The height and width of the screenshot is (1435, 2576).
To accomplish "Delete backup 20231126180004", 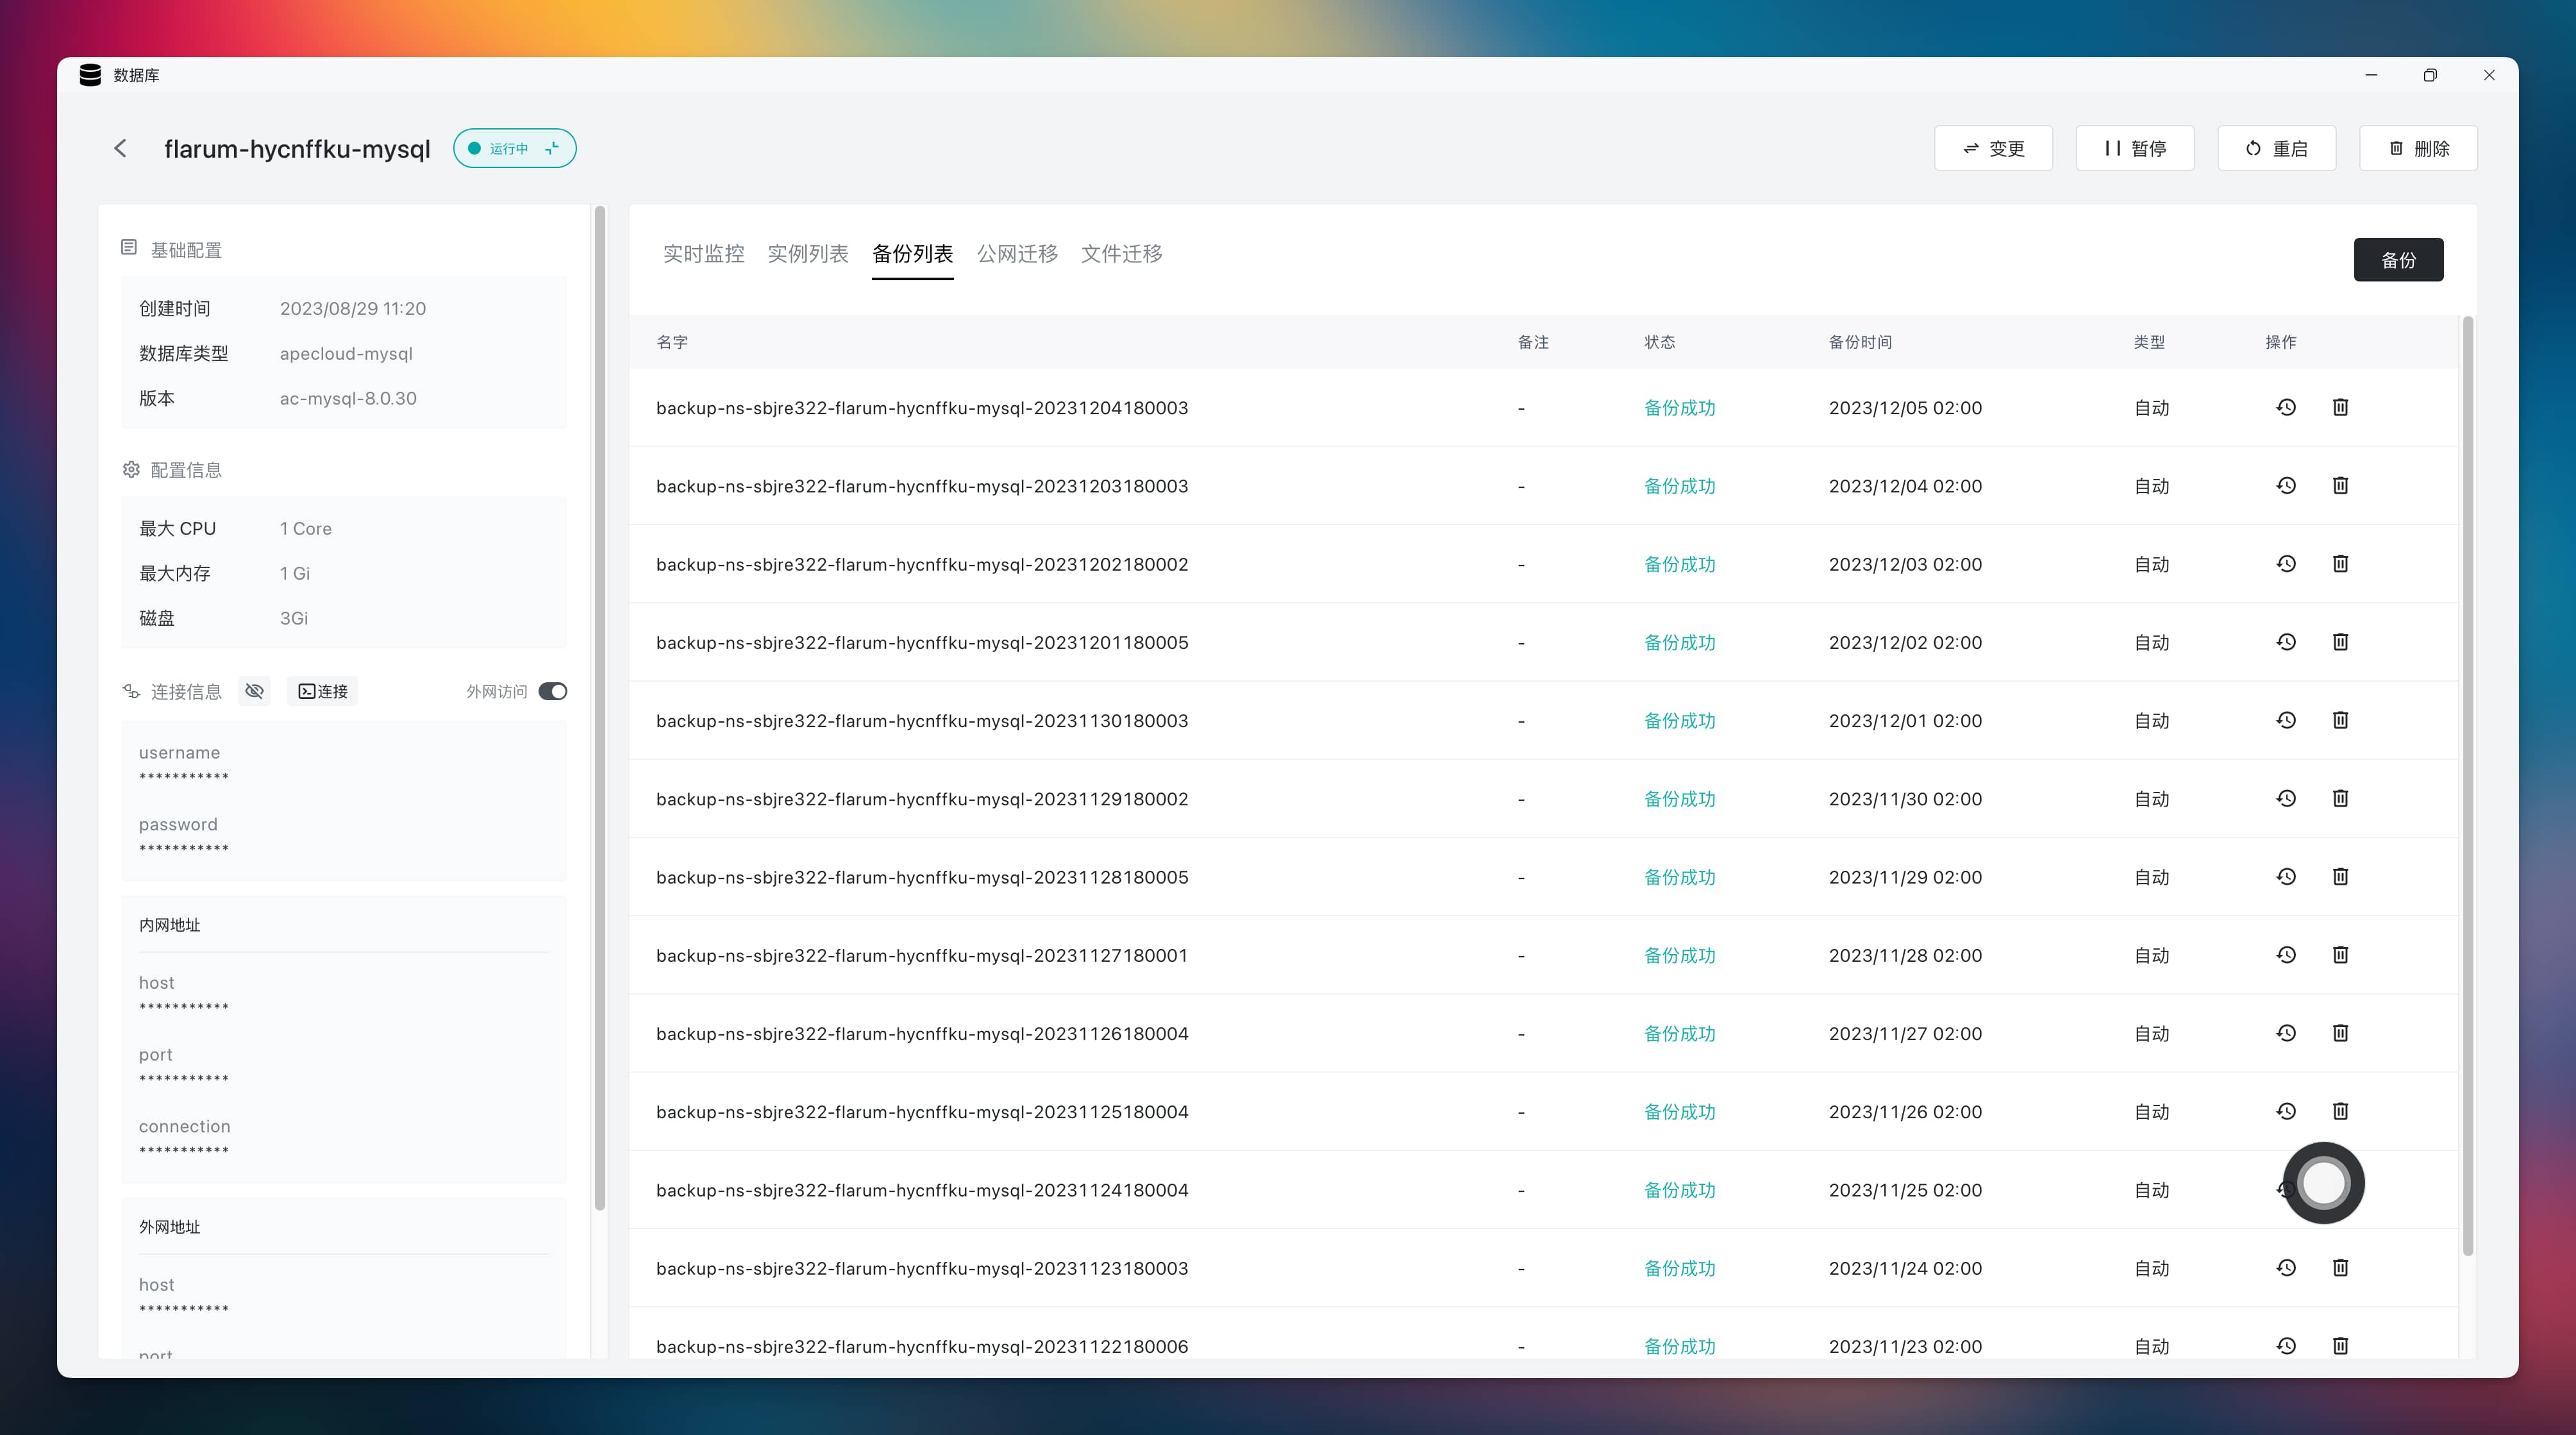I will pyautogui.click(x=2340, y=1033).
